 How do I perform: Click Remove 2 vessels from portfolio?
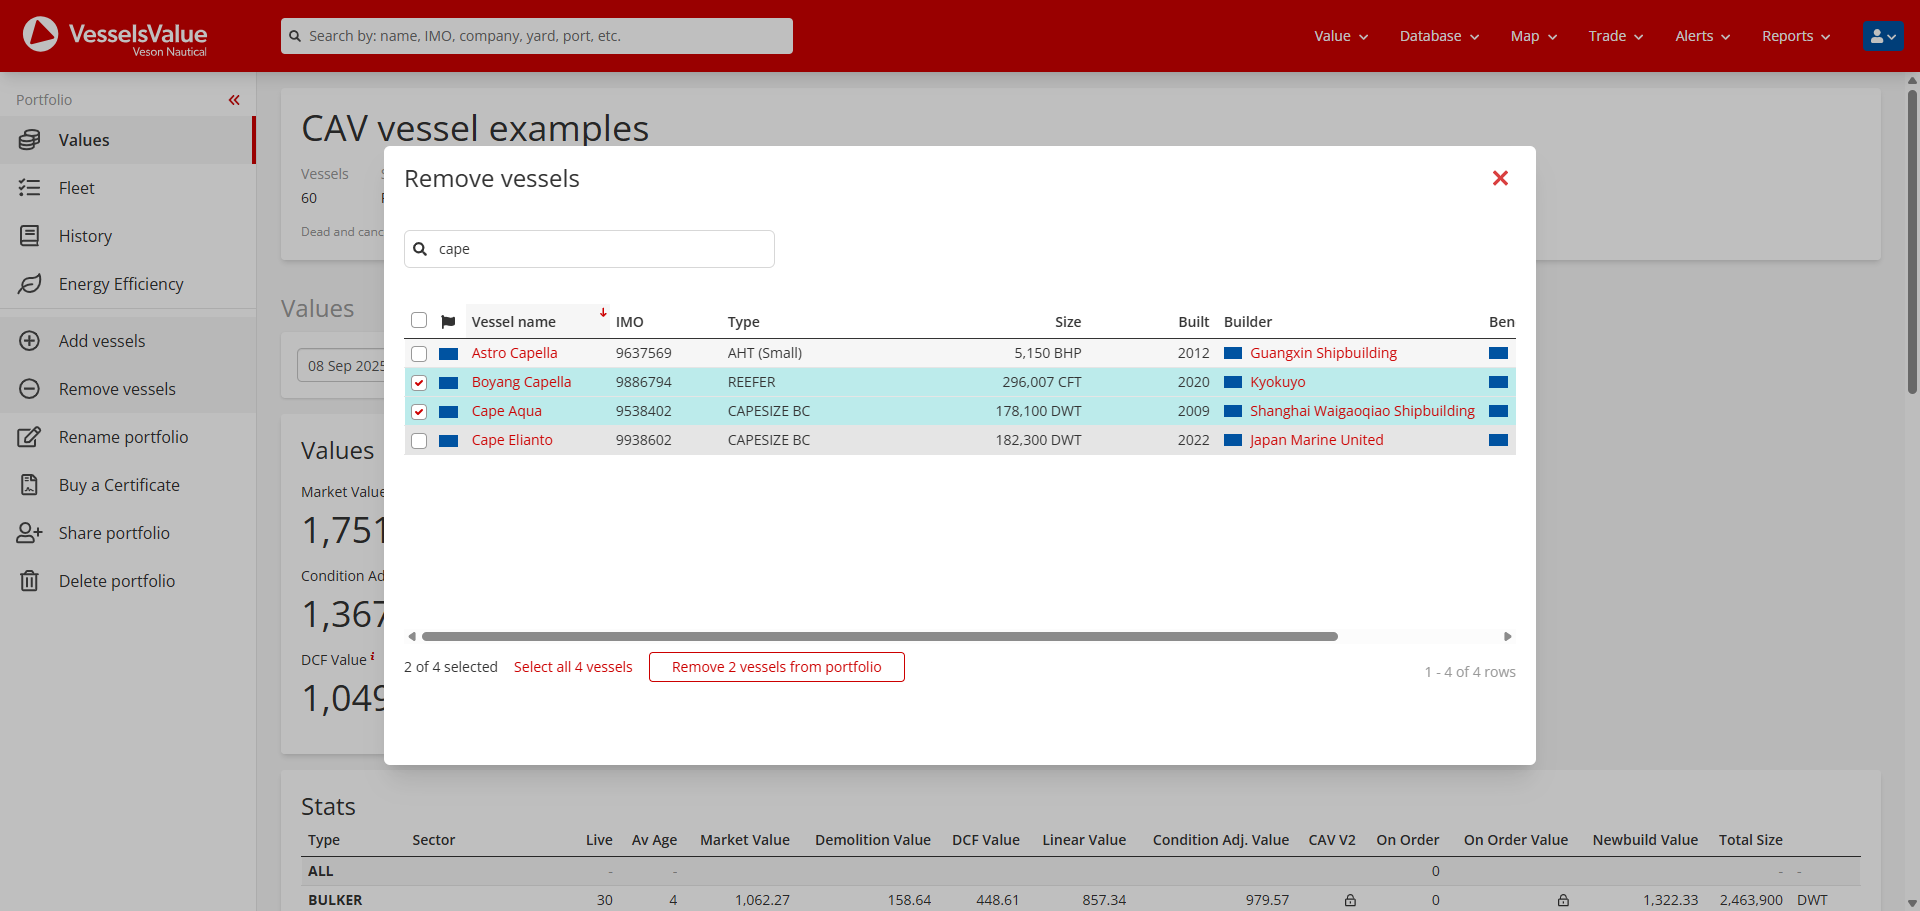point(776,667)
